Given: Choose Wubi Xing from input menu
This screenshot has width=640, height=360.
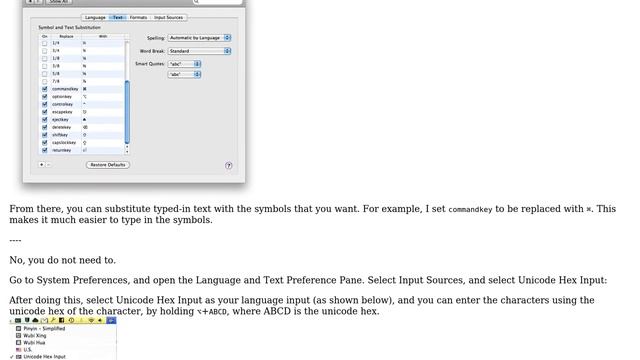Looking at the screenshot, I should click(35, 336).
